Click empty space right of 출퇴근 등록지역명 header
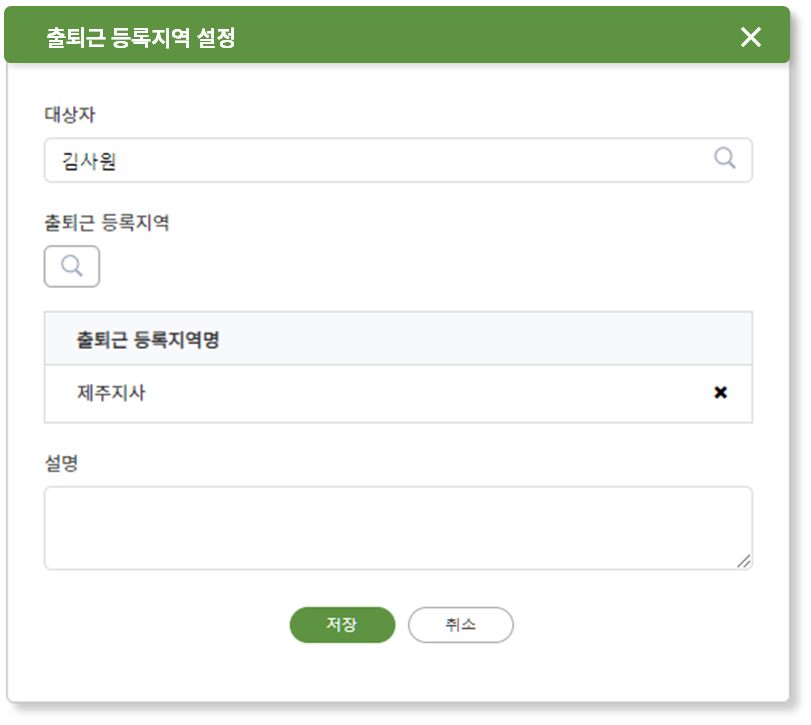This screenshot has width=811, height=725. click(486, 339)
